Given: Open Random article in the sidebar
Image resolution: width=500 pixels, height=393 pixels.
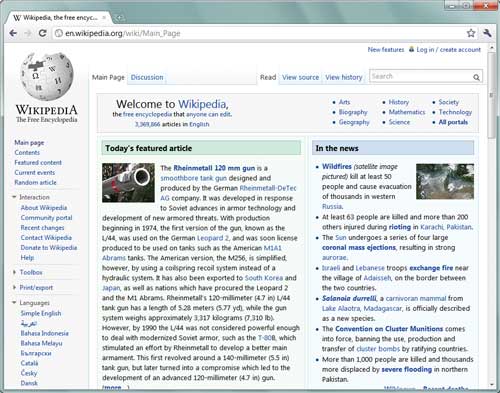Looking at the screenshot, I should tap(35, 182).
